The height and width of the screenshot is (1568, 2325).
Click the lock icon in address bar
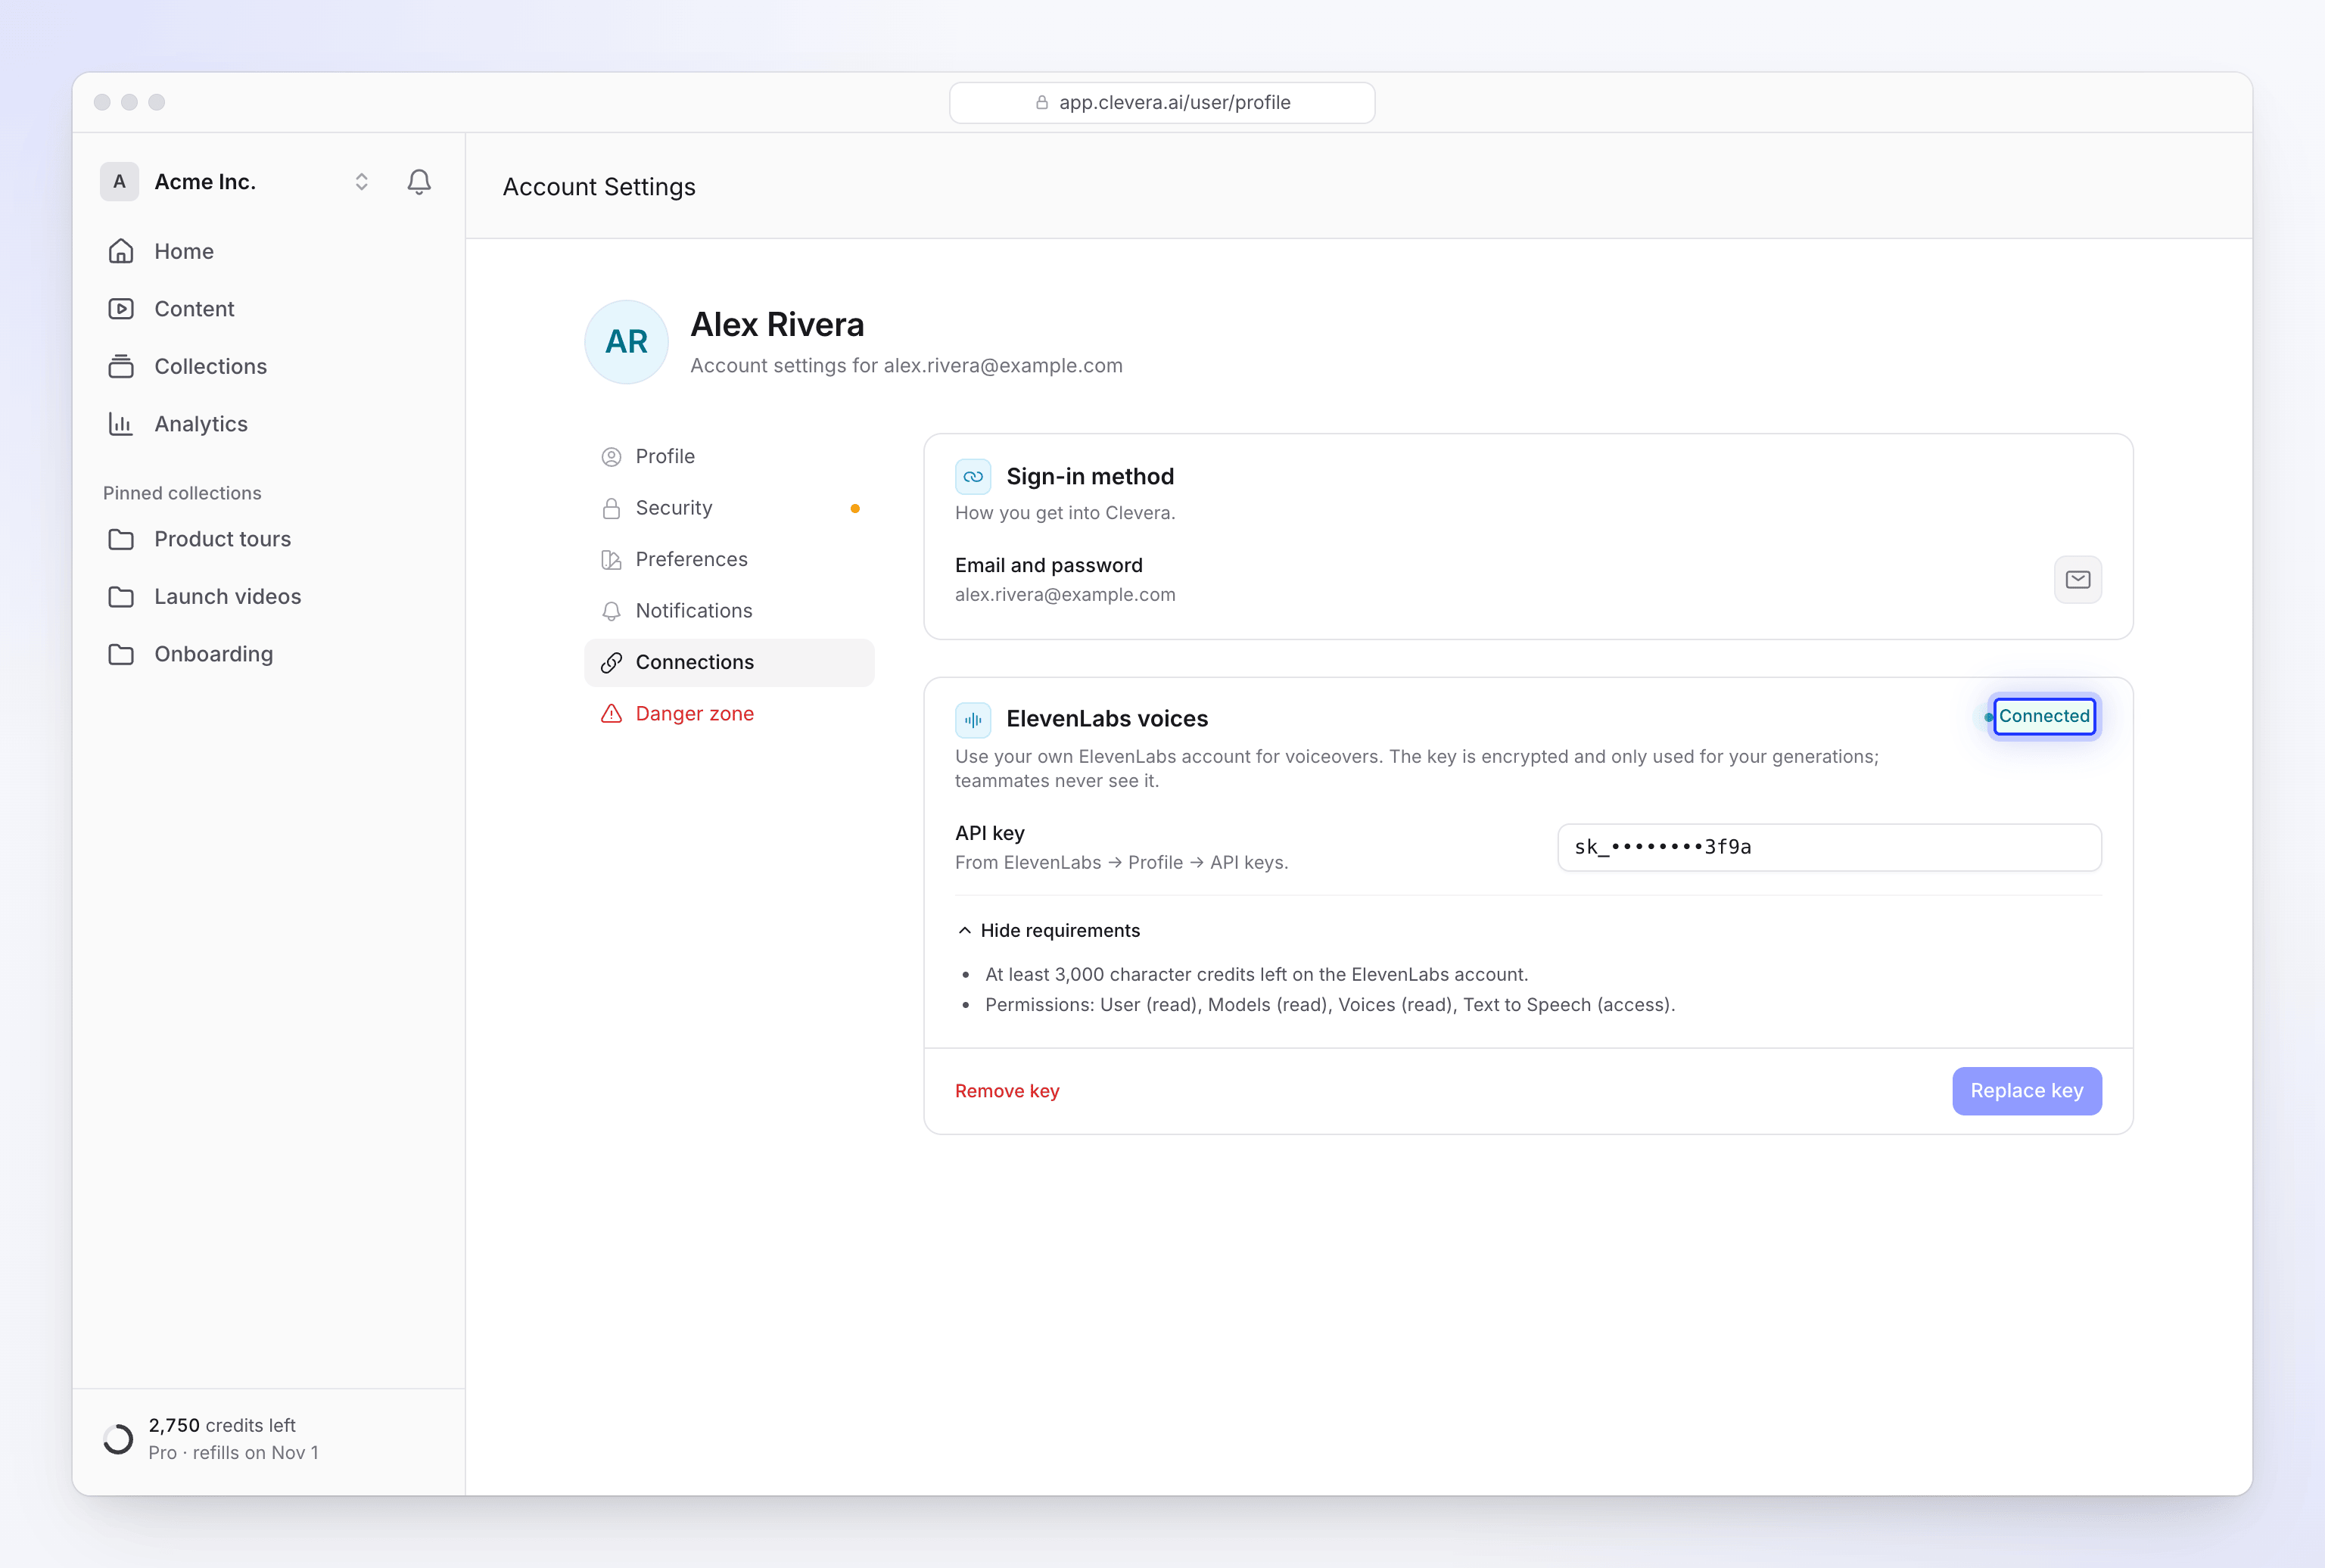pyautogui.click(x=1041, y=103)
